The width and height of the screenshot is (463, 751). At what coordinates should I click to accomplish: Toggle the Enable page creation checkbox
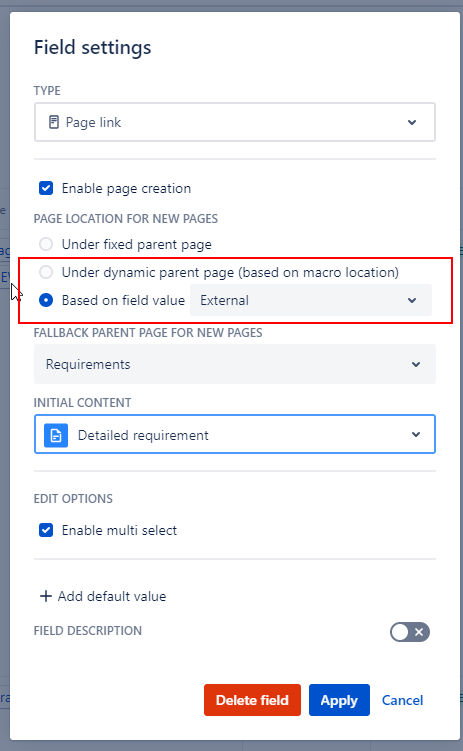click(46, 188)
